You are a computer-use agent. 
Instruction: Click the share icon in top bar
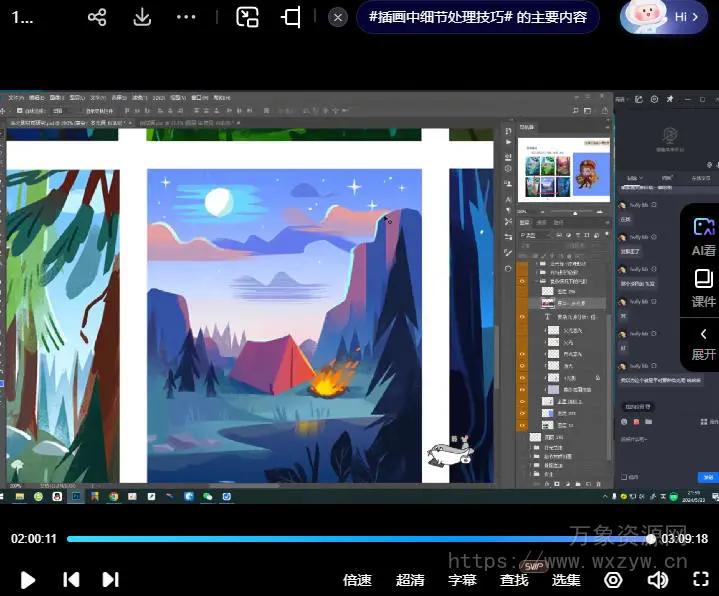97,17
